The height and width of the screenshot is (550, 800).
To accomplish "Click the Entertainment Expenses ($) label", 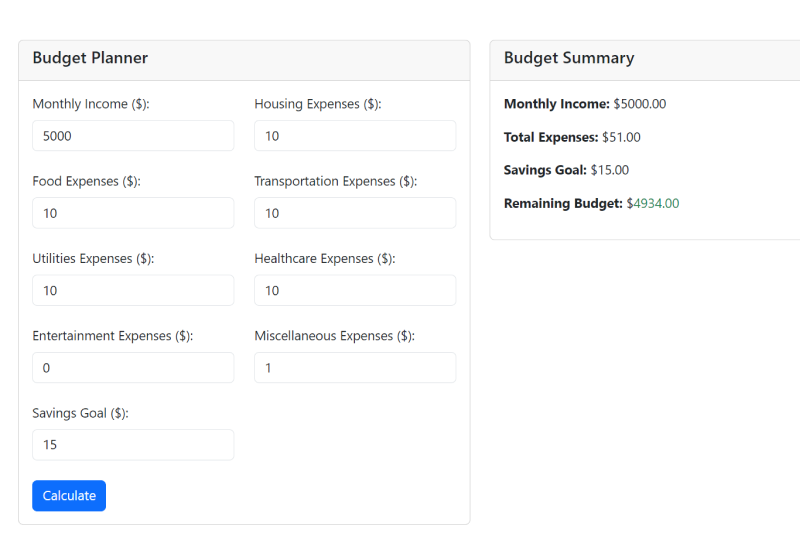I will [113, 336].
